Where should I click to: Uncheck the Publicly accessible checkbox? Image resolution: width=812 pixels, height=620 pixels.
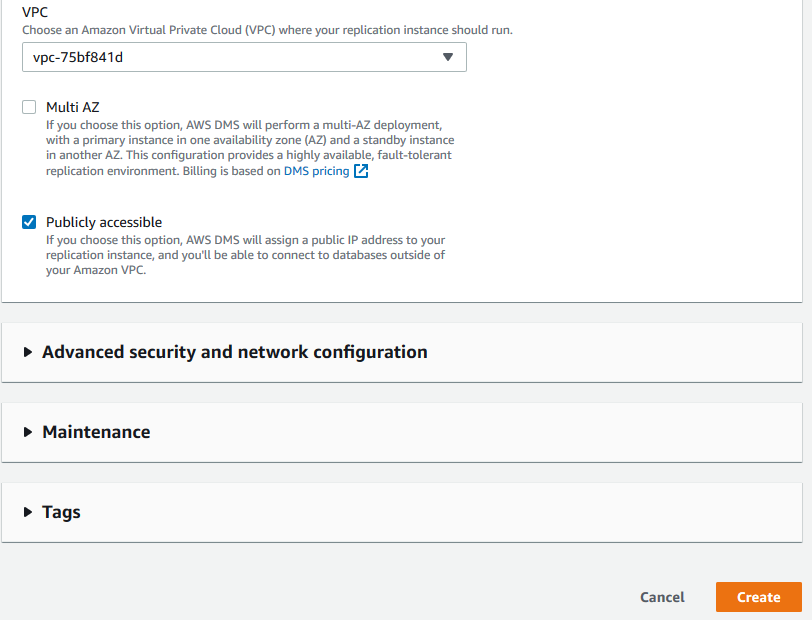pos(29,222)
